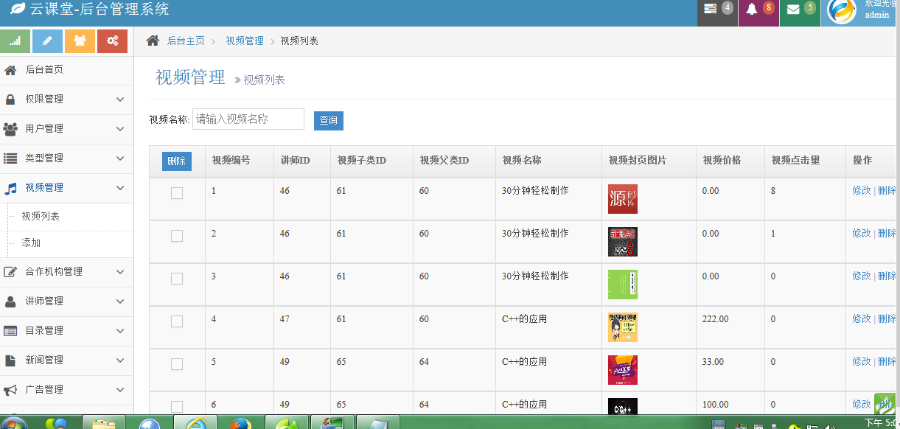Check the checkbox for video number 5
The height and width of the screenshot is (429, 900).
click(x=177, y=364)
